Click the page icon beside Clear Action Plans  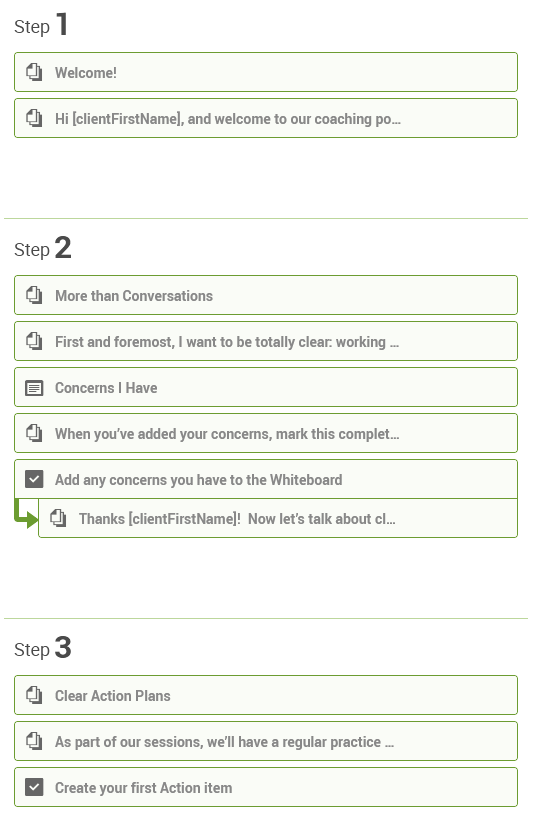click(34, 695)
